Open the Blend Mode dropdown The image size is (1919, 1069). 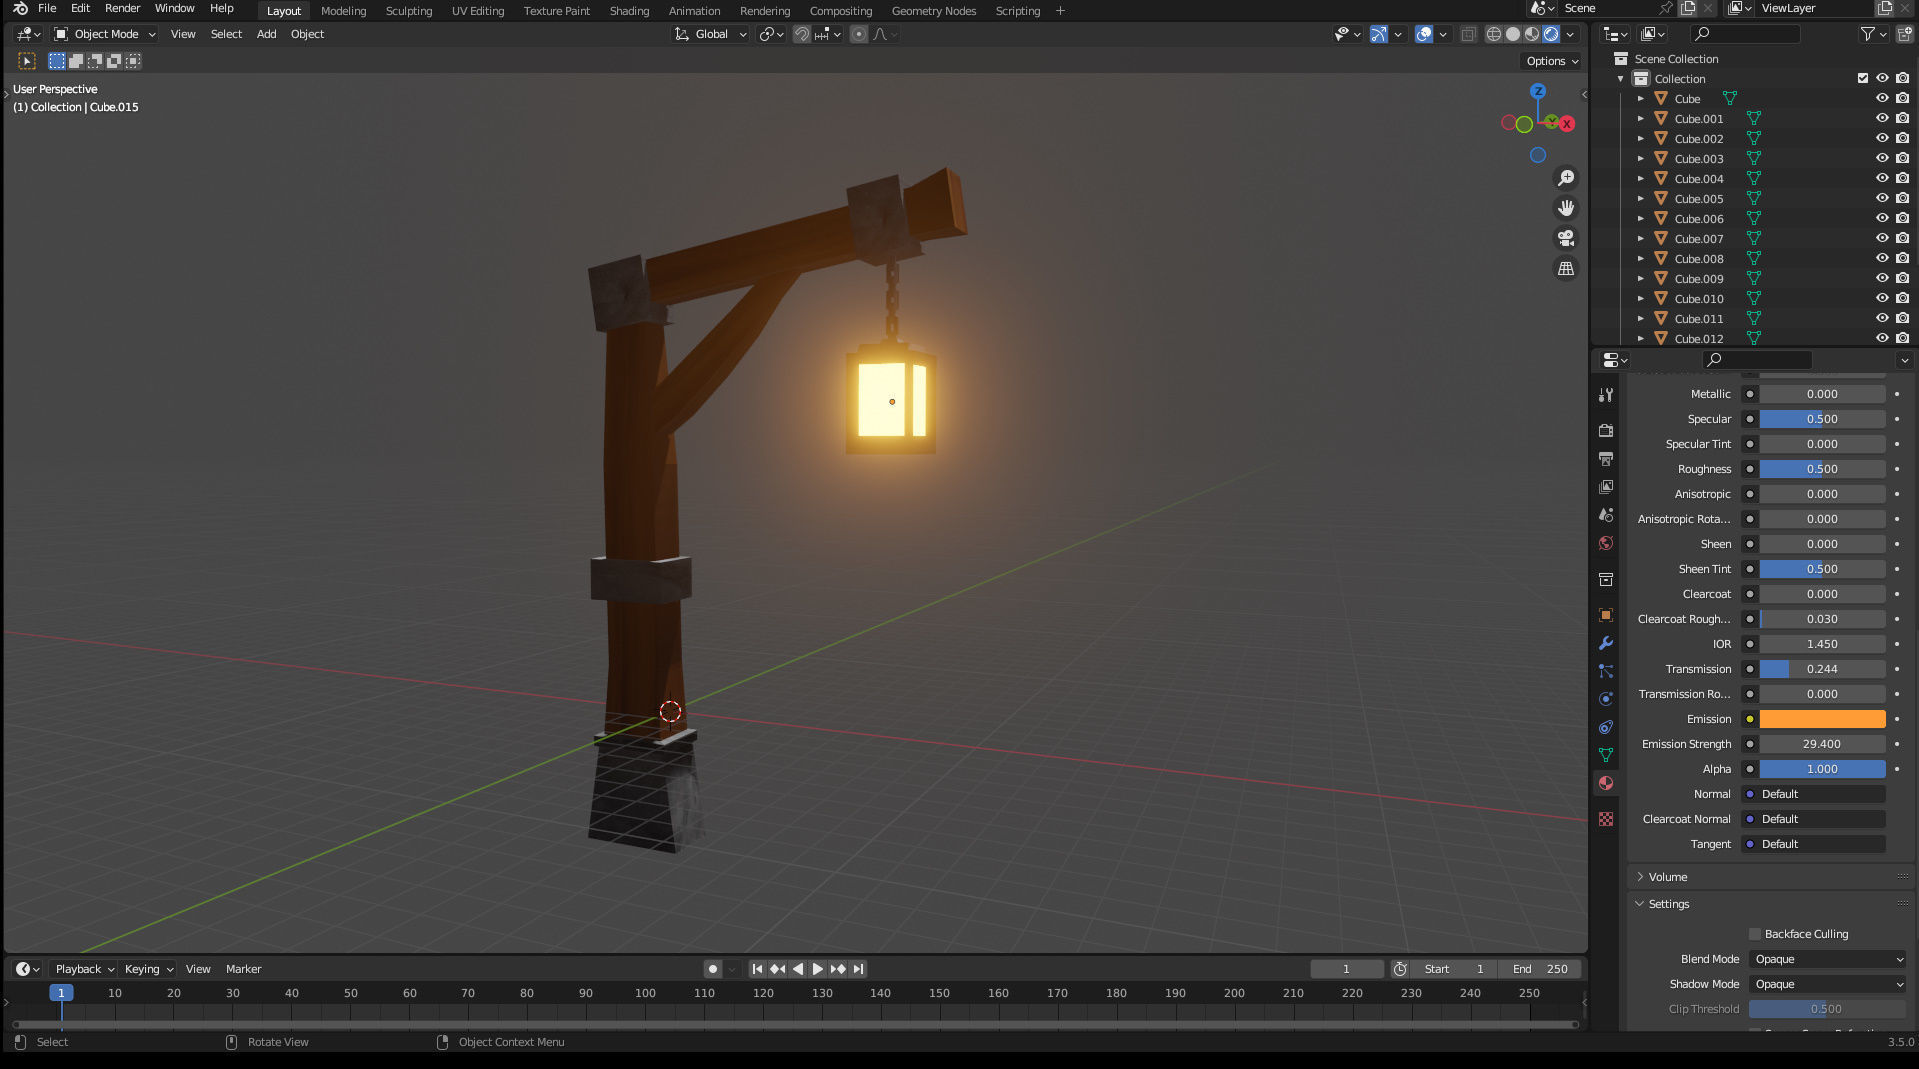coord(1827,959)
